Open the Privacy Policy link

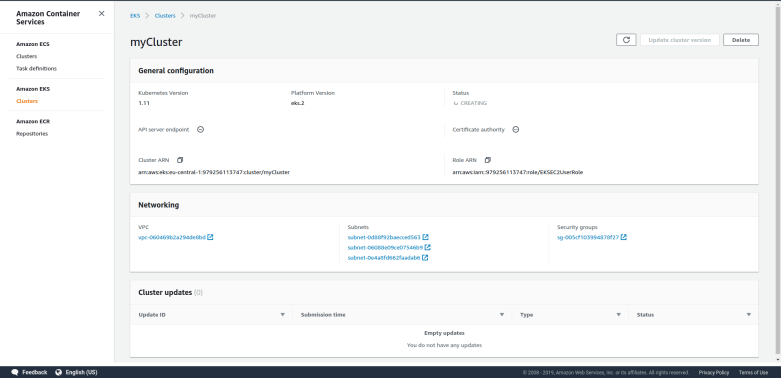(713, 373)
